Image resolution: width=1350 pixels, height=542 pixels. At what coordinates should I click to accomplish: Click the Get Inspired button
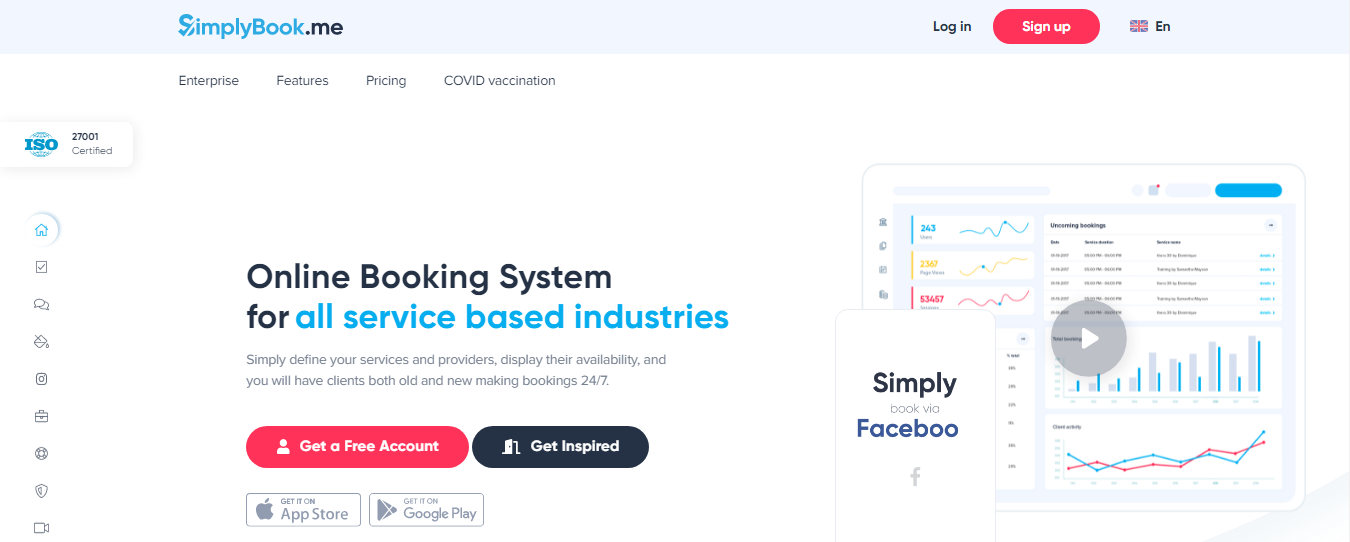pyautogui.click(x=560, y=447)
